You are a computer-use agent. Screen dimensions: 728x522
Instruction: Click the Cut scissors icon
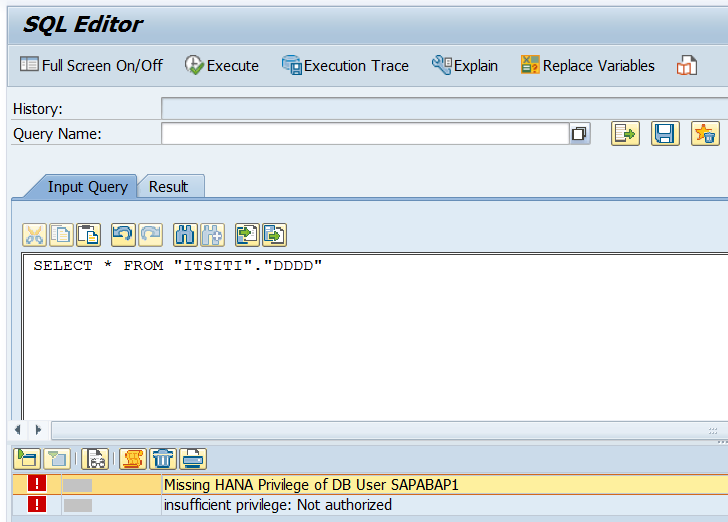[x=34, y=235]
